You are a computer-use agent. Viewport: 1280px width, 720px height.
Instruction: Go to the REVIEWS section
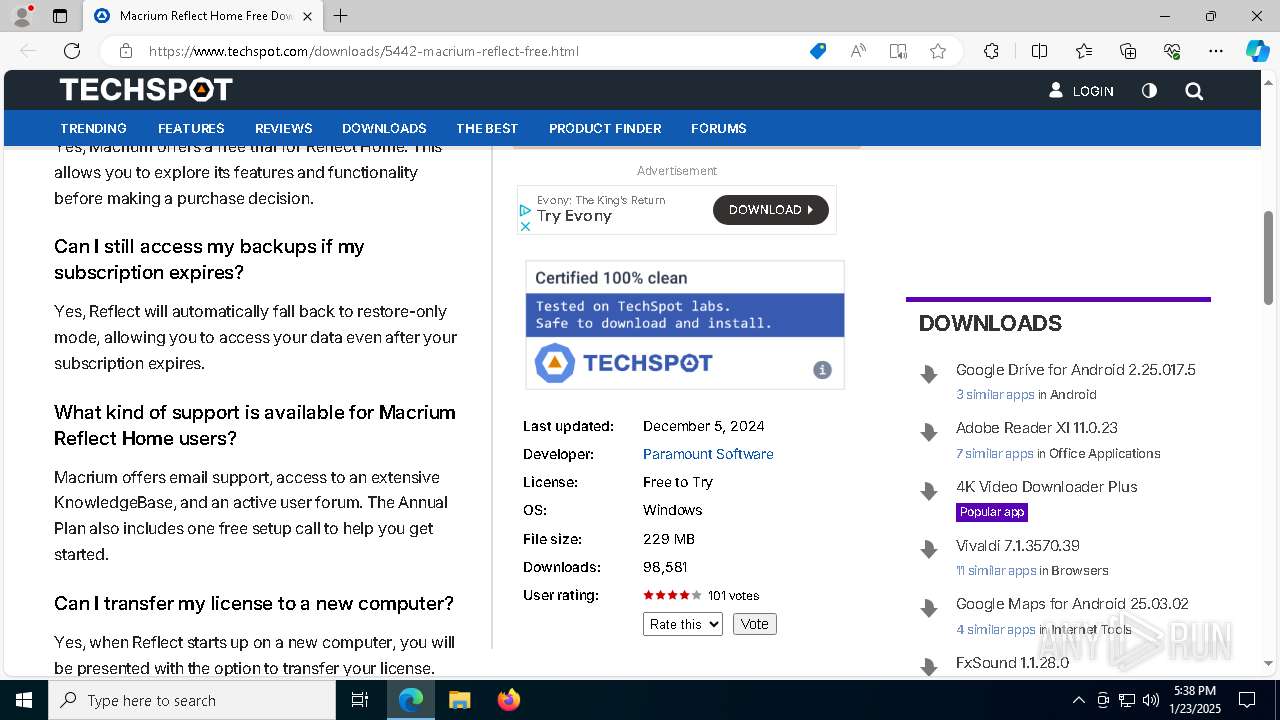pyautogui.click(x=283, y=128)
